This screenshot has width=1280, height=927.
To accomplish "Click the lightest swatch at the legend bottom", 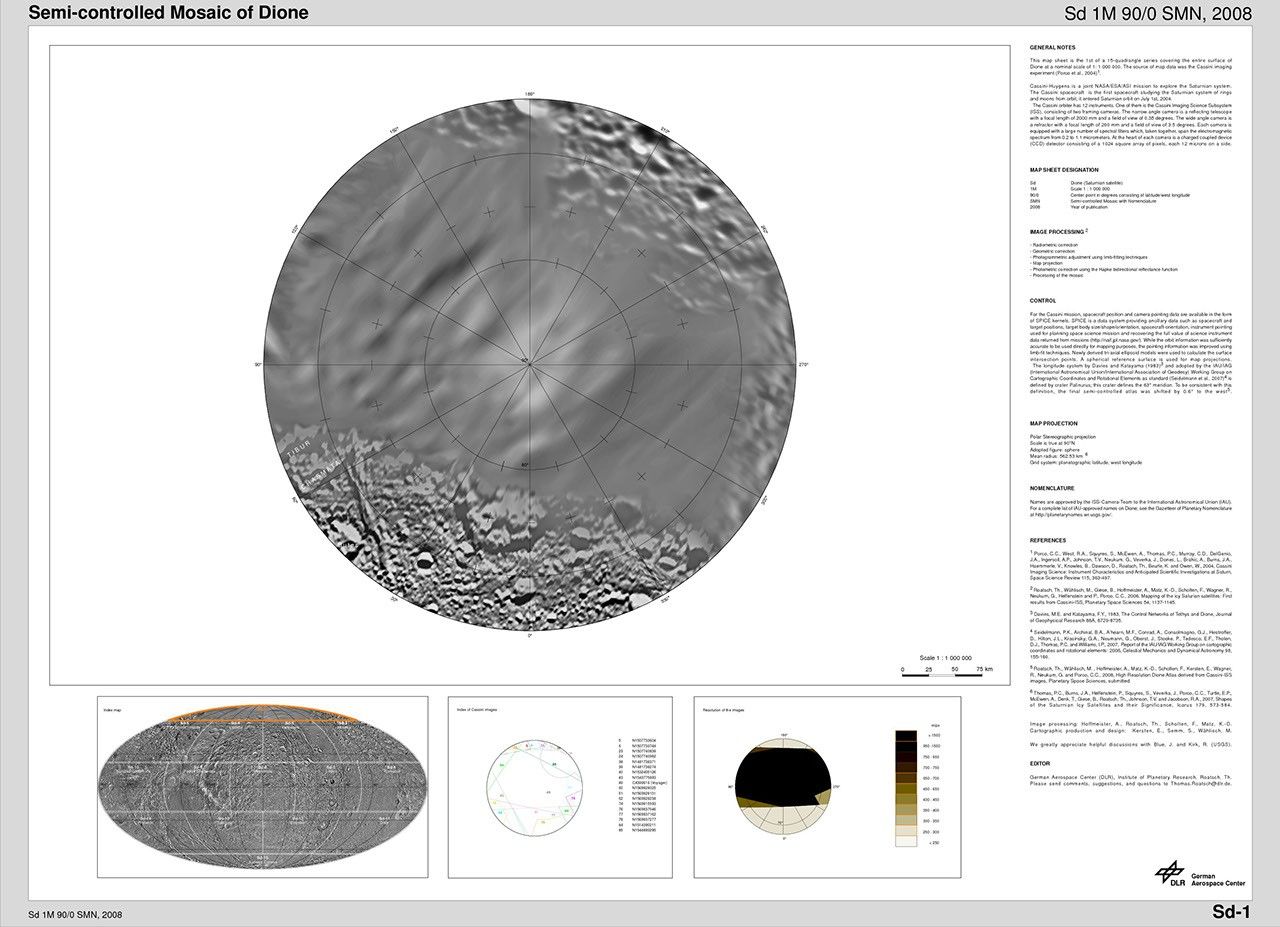I will click(x=905, y=841).
